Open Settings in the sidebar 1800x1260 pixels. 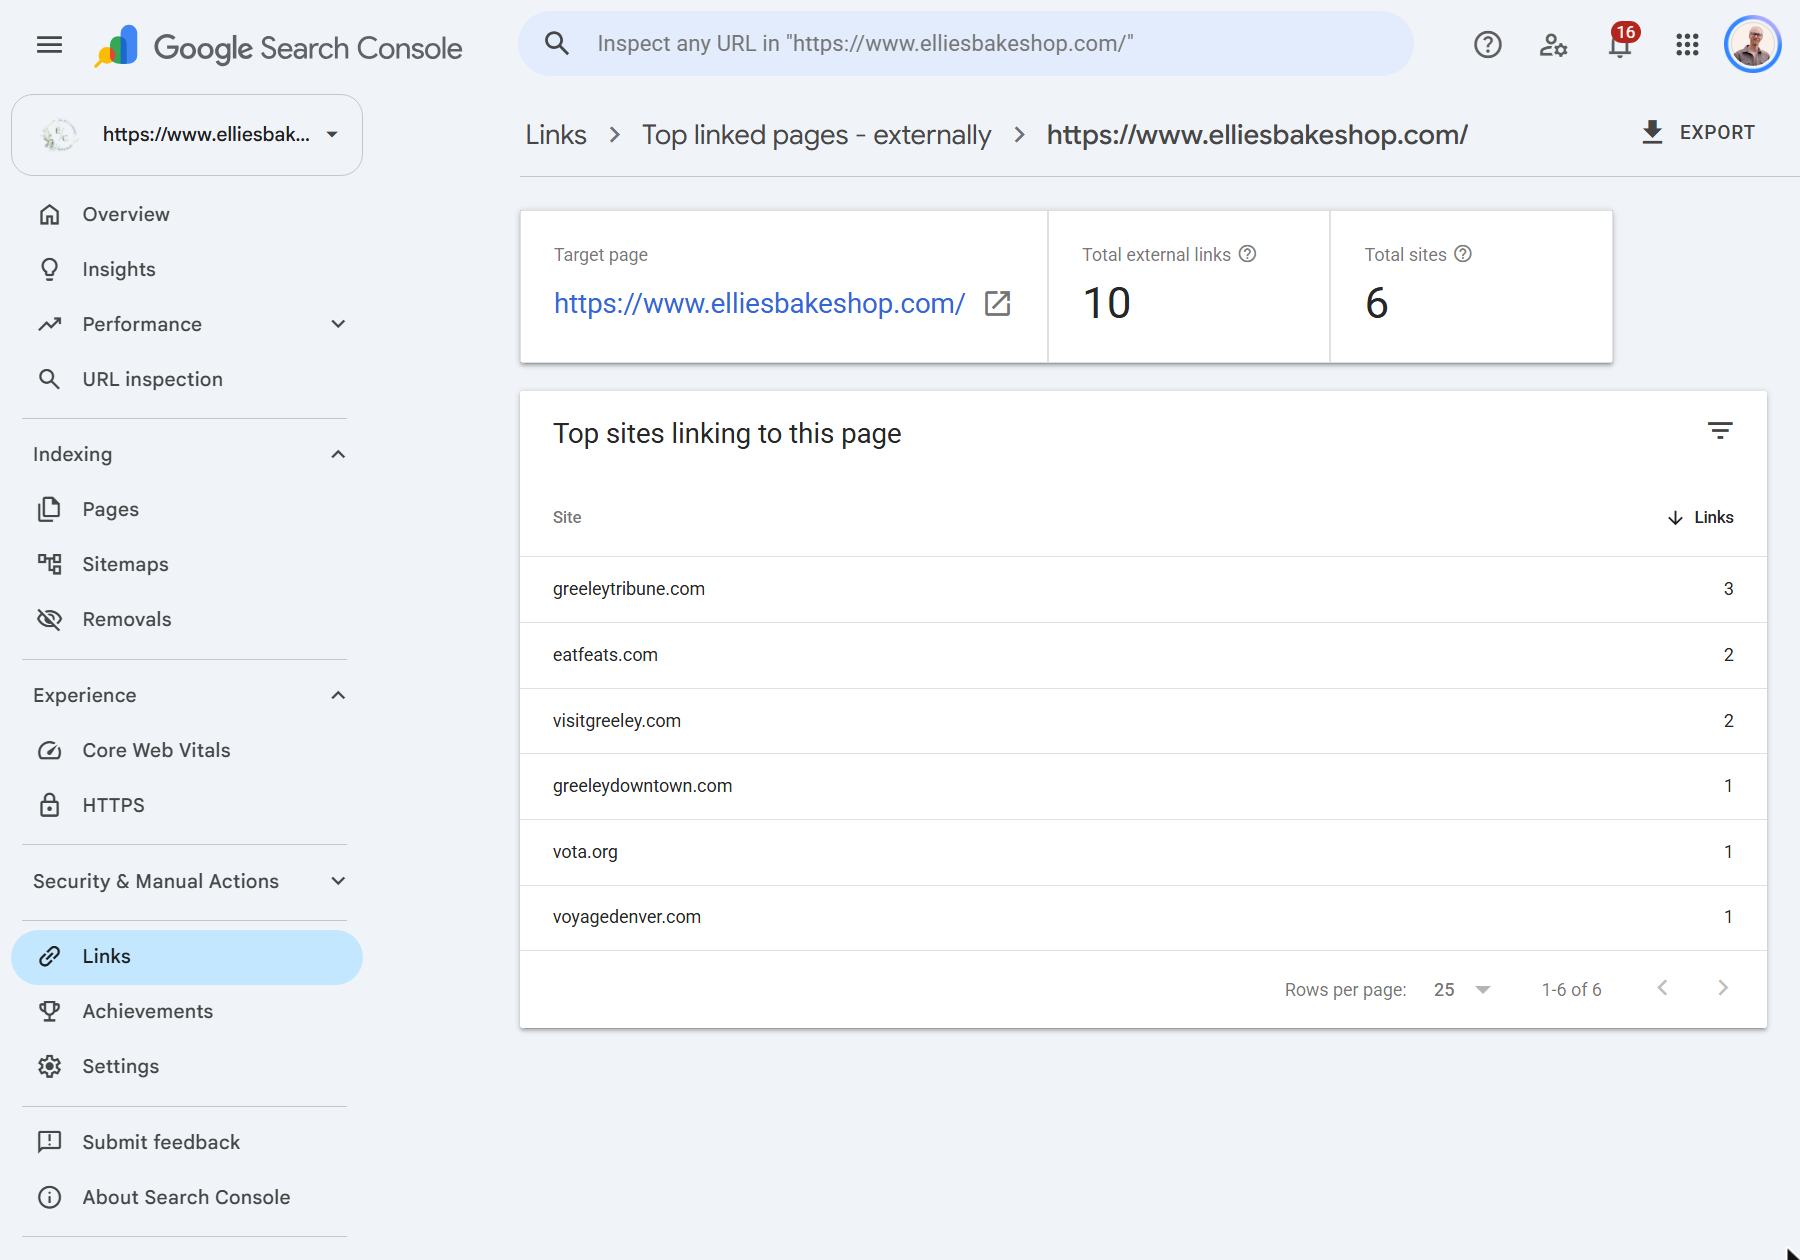point(187,1066)
